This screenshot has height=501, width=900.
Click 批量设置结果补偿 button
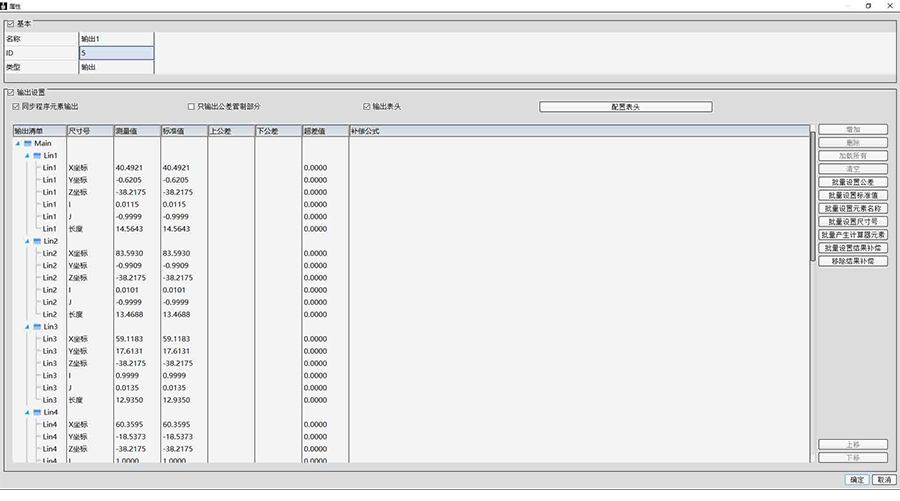pyautogui.click(x=853, y=248)
